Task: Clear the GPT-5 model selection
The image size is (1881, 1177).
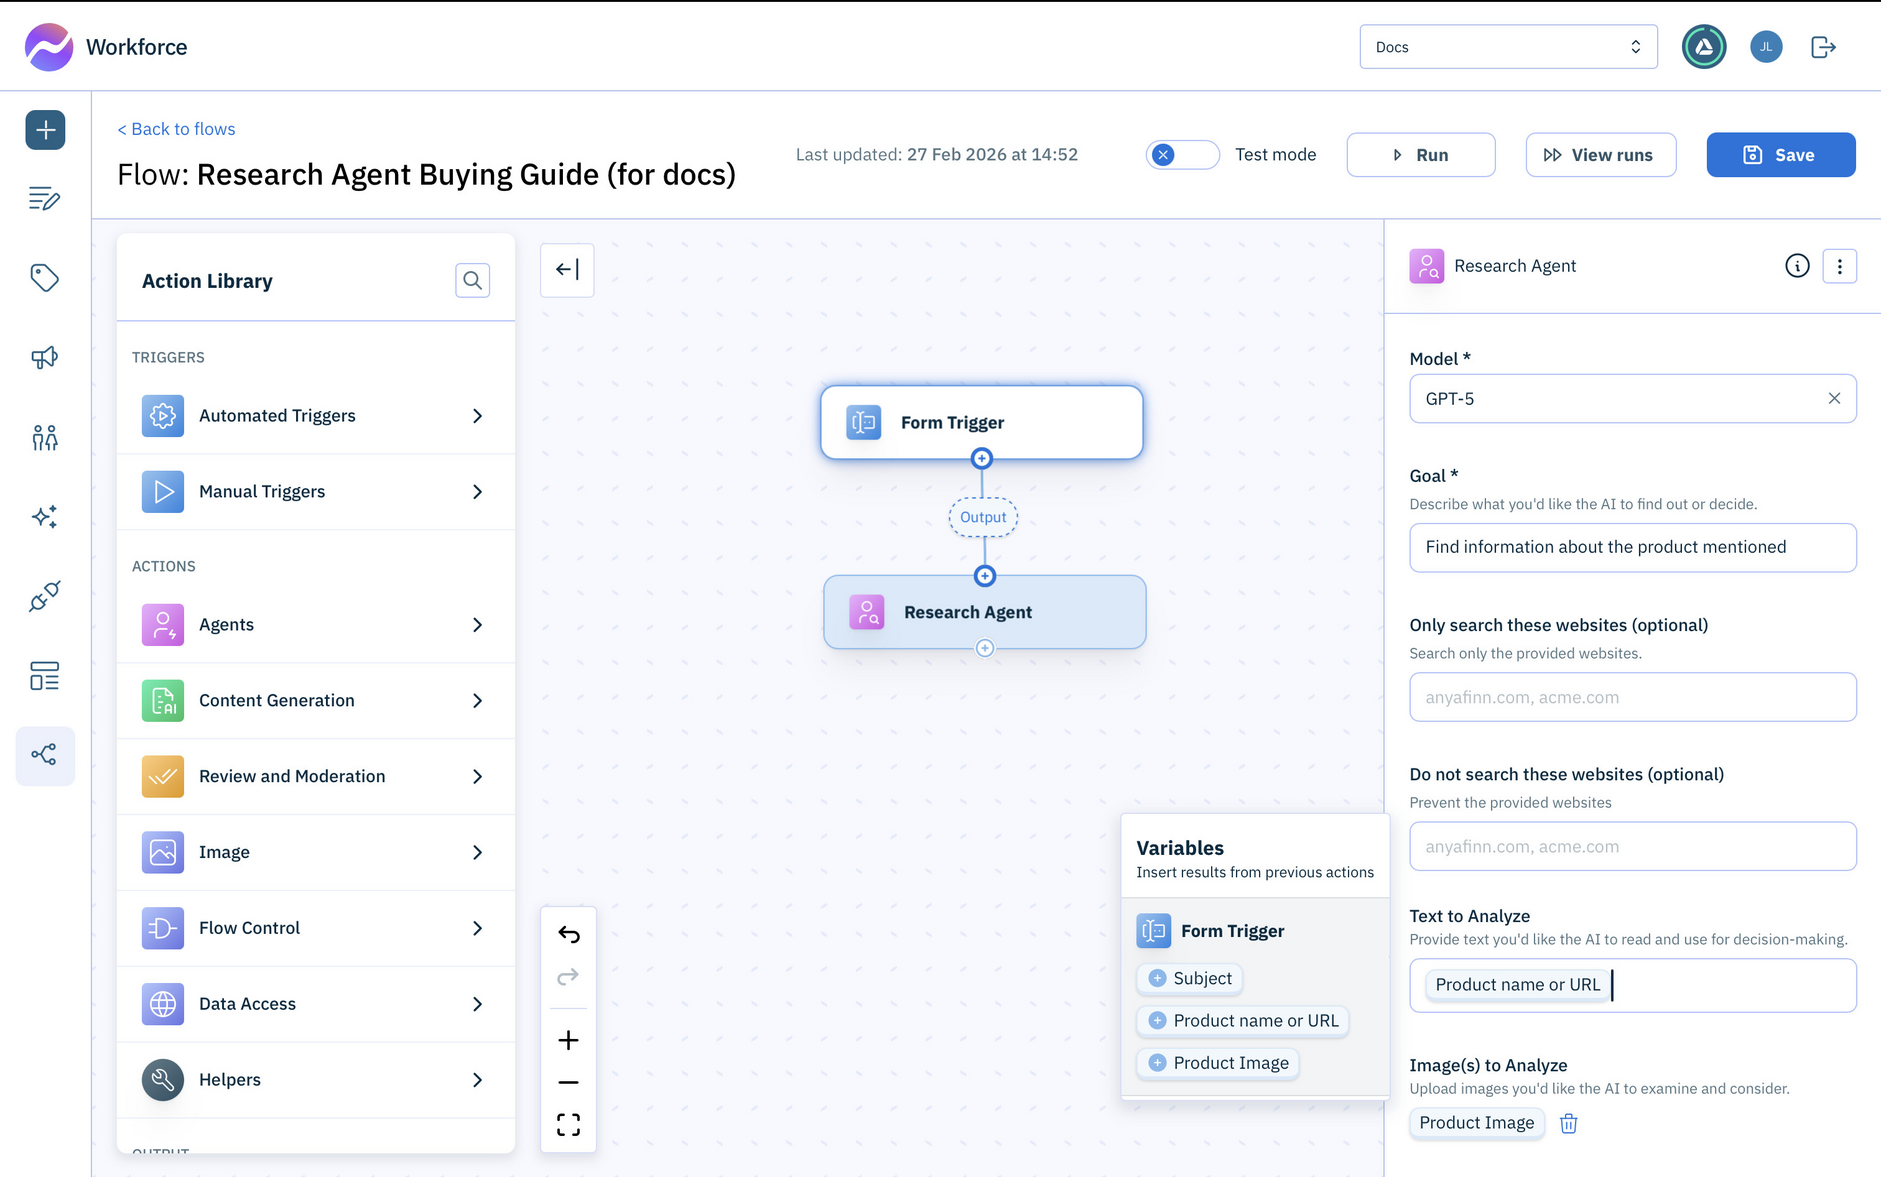Action: tap(1834, 398)
